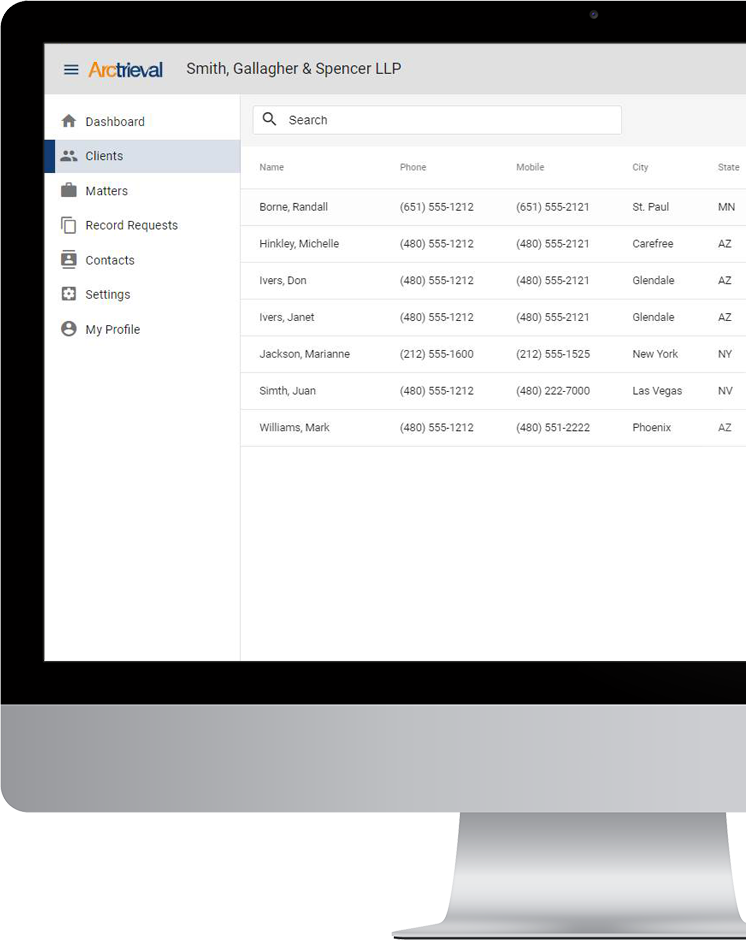Open Settings from the sidebar
Screen dimensions: 746x940
coord(143,294)
